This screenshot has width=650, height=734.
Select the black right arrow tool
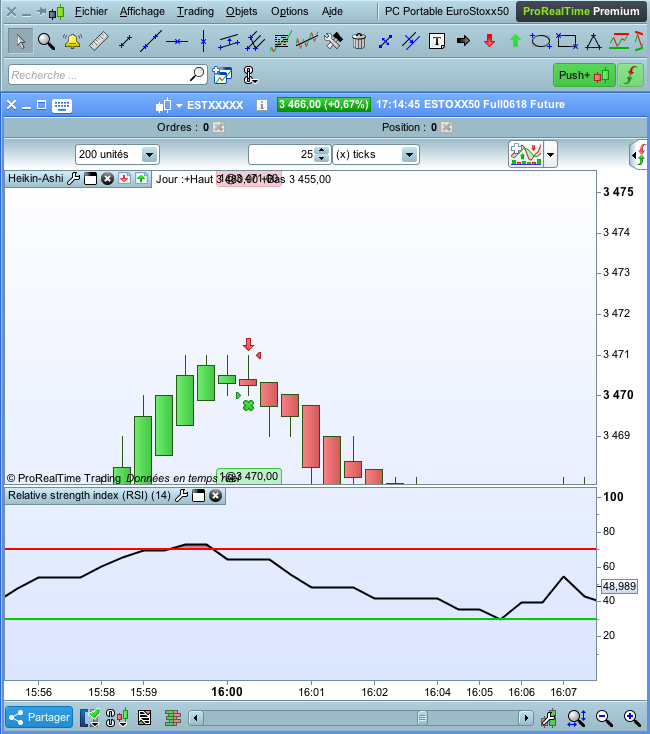click(x=463, y=41)
